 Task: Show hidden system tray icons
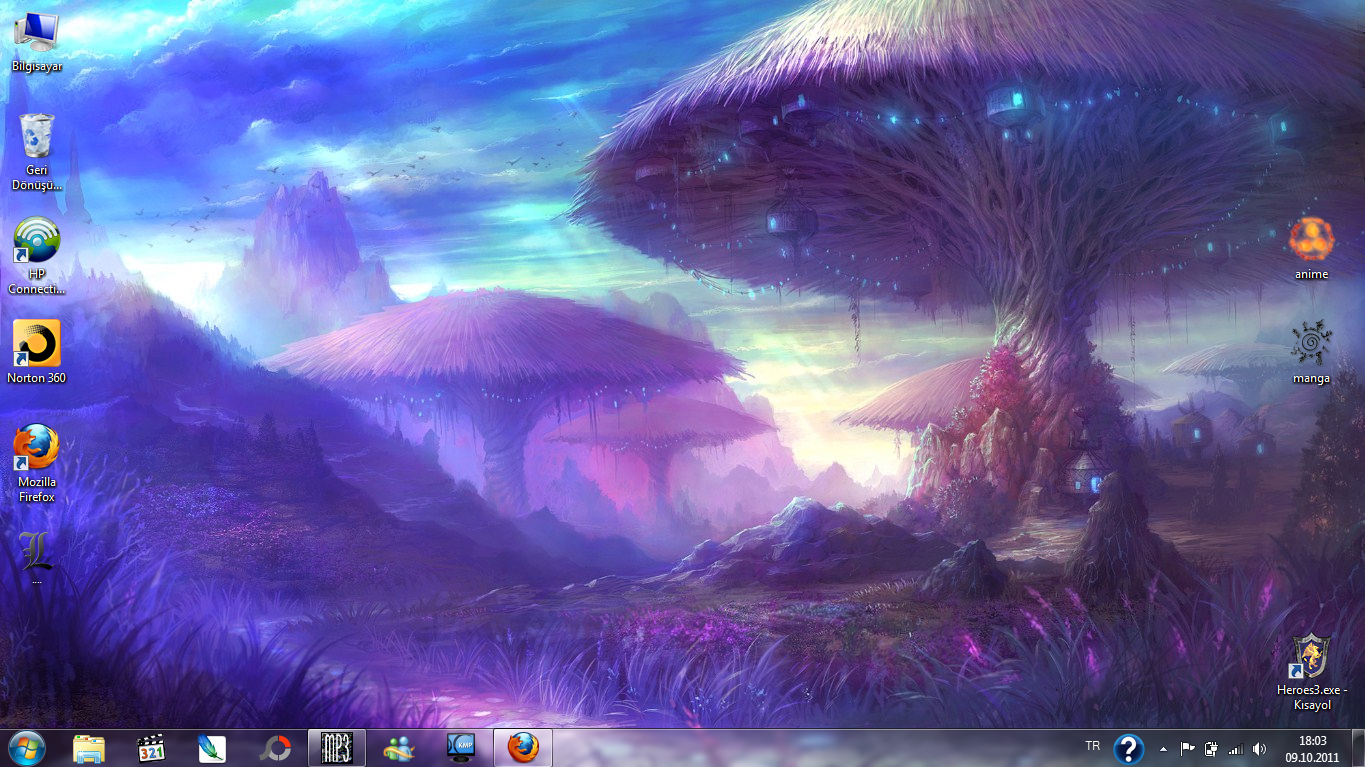point(1163,748)
